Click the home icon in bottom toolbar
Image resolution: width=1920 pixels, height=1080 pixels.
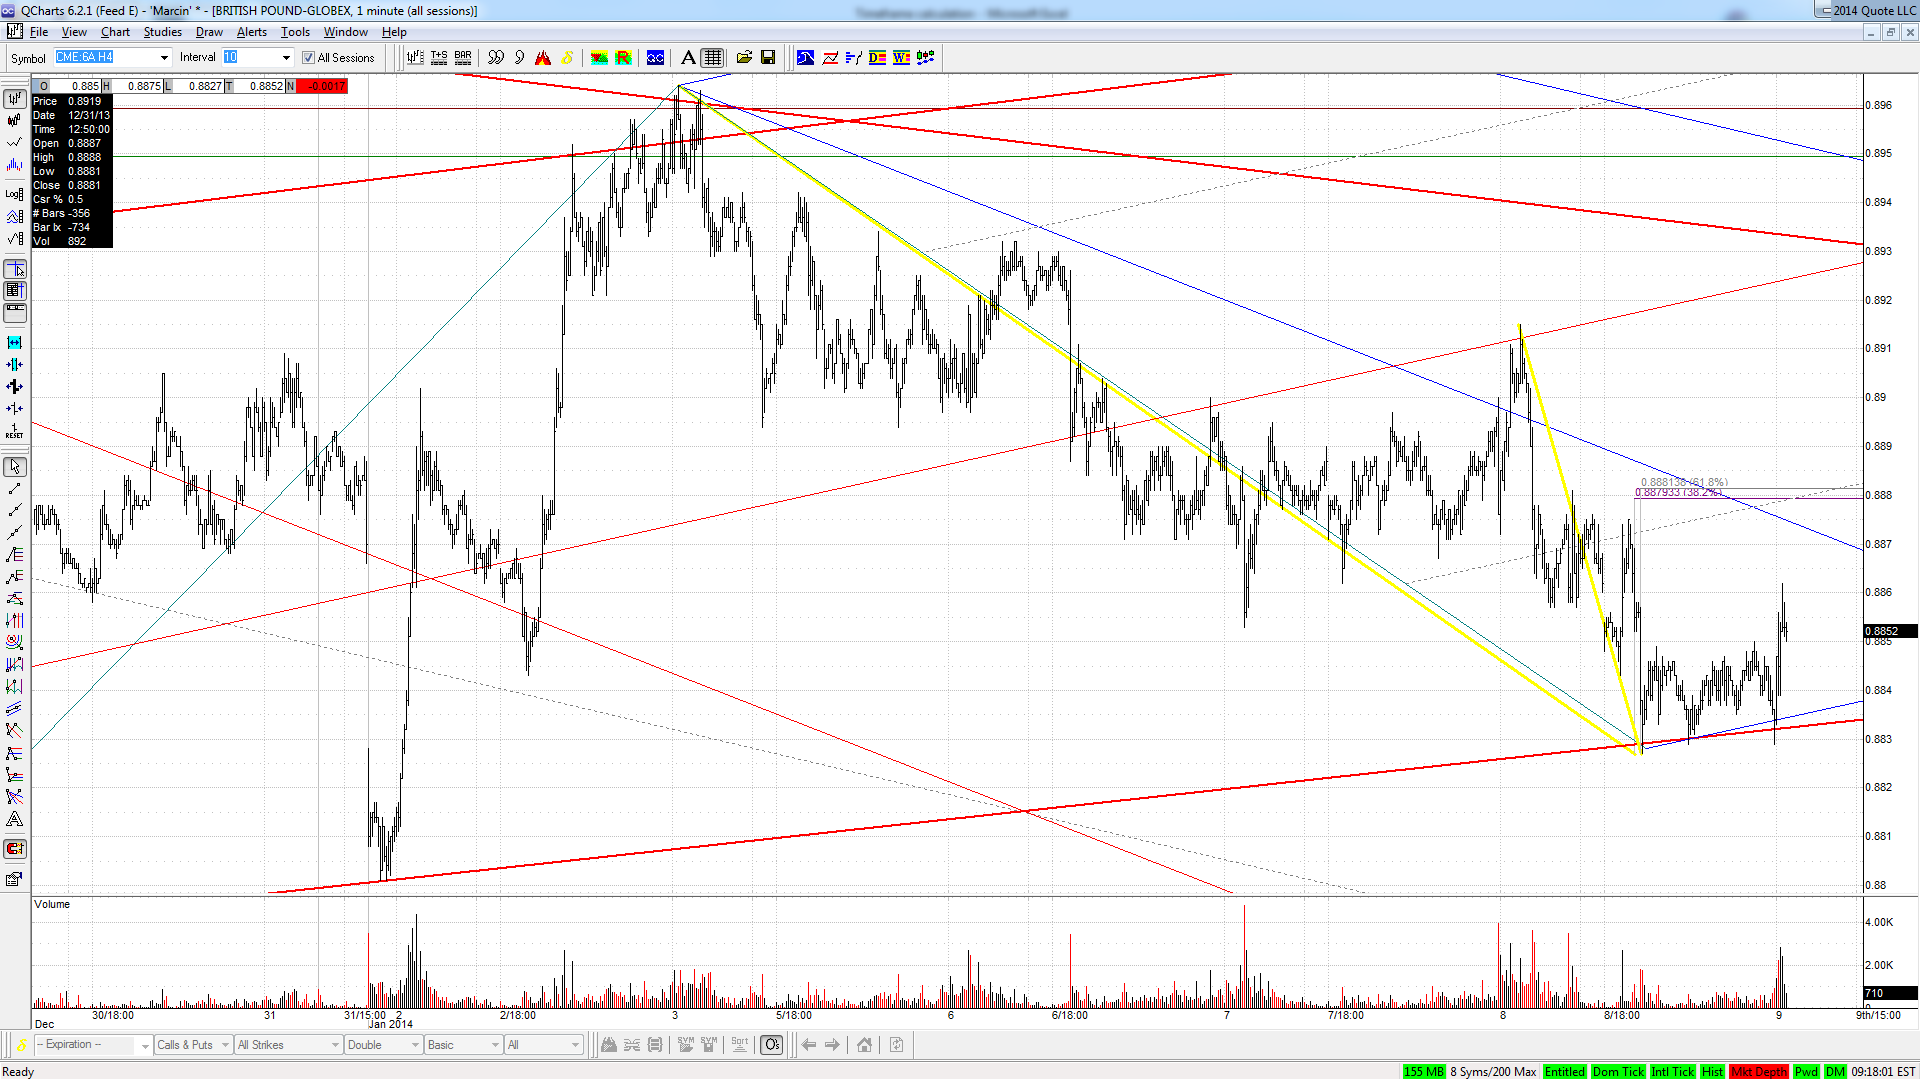pyautogui.click(x=864, y=1045)
